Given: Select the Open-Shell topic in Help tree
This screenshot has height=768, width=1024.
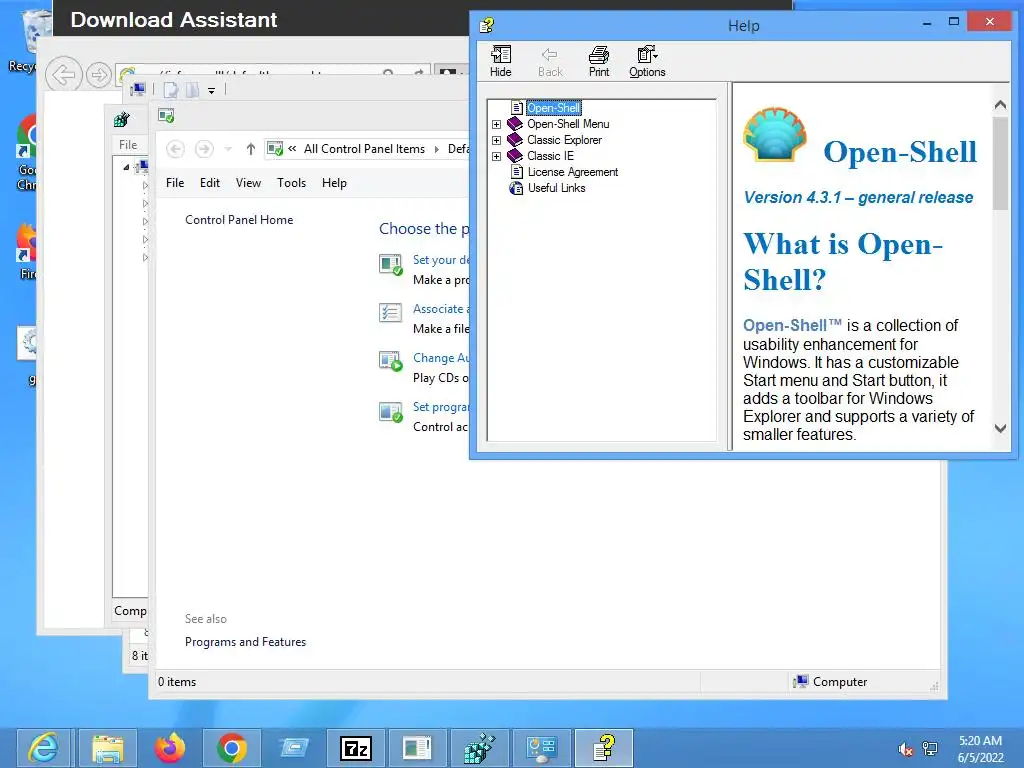Looking at the screenshot, I should click(x=553, y=108).
